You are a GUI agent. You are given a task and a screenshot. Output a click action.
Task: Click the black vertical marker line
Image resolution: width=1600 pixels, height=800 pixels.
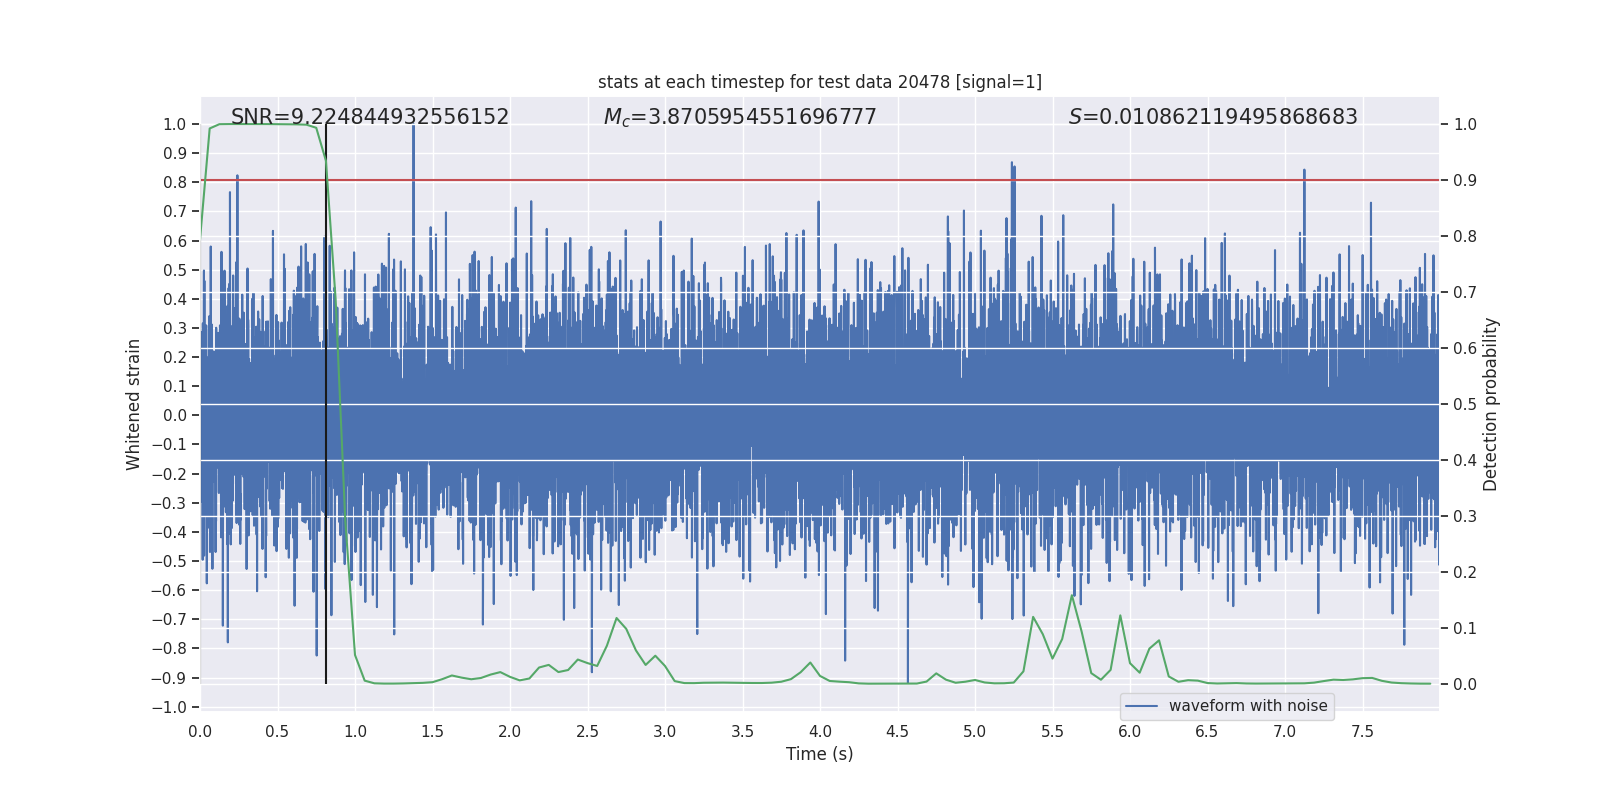[326, 400]
